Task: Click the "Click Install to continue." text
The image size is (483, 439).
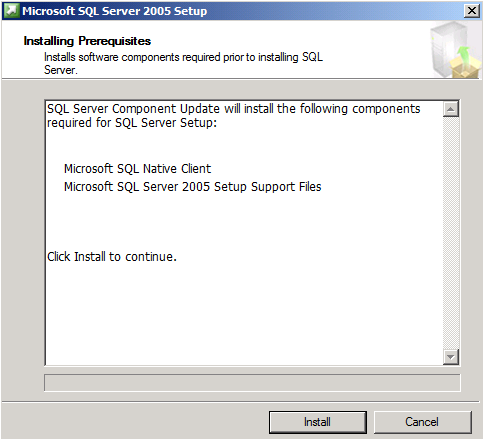Action: point(112,257)
